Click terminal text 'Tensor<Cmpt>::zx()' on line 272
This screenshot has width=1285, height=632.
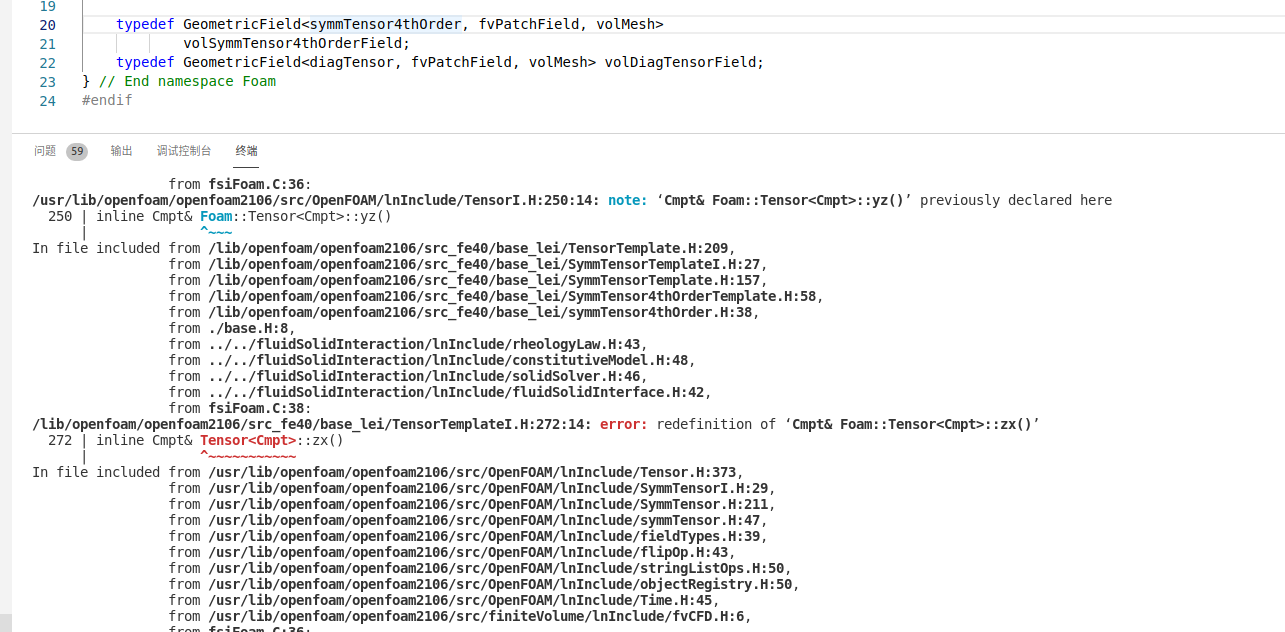(272, 440)
